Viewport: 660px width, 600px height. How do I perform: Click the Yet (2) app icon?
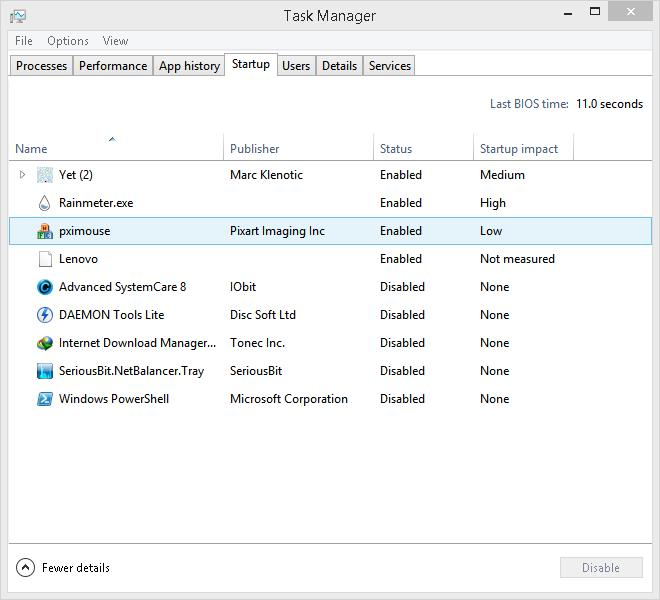tap(45, 175)
